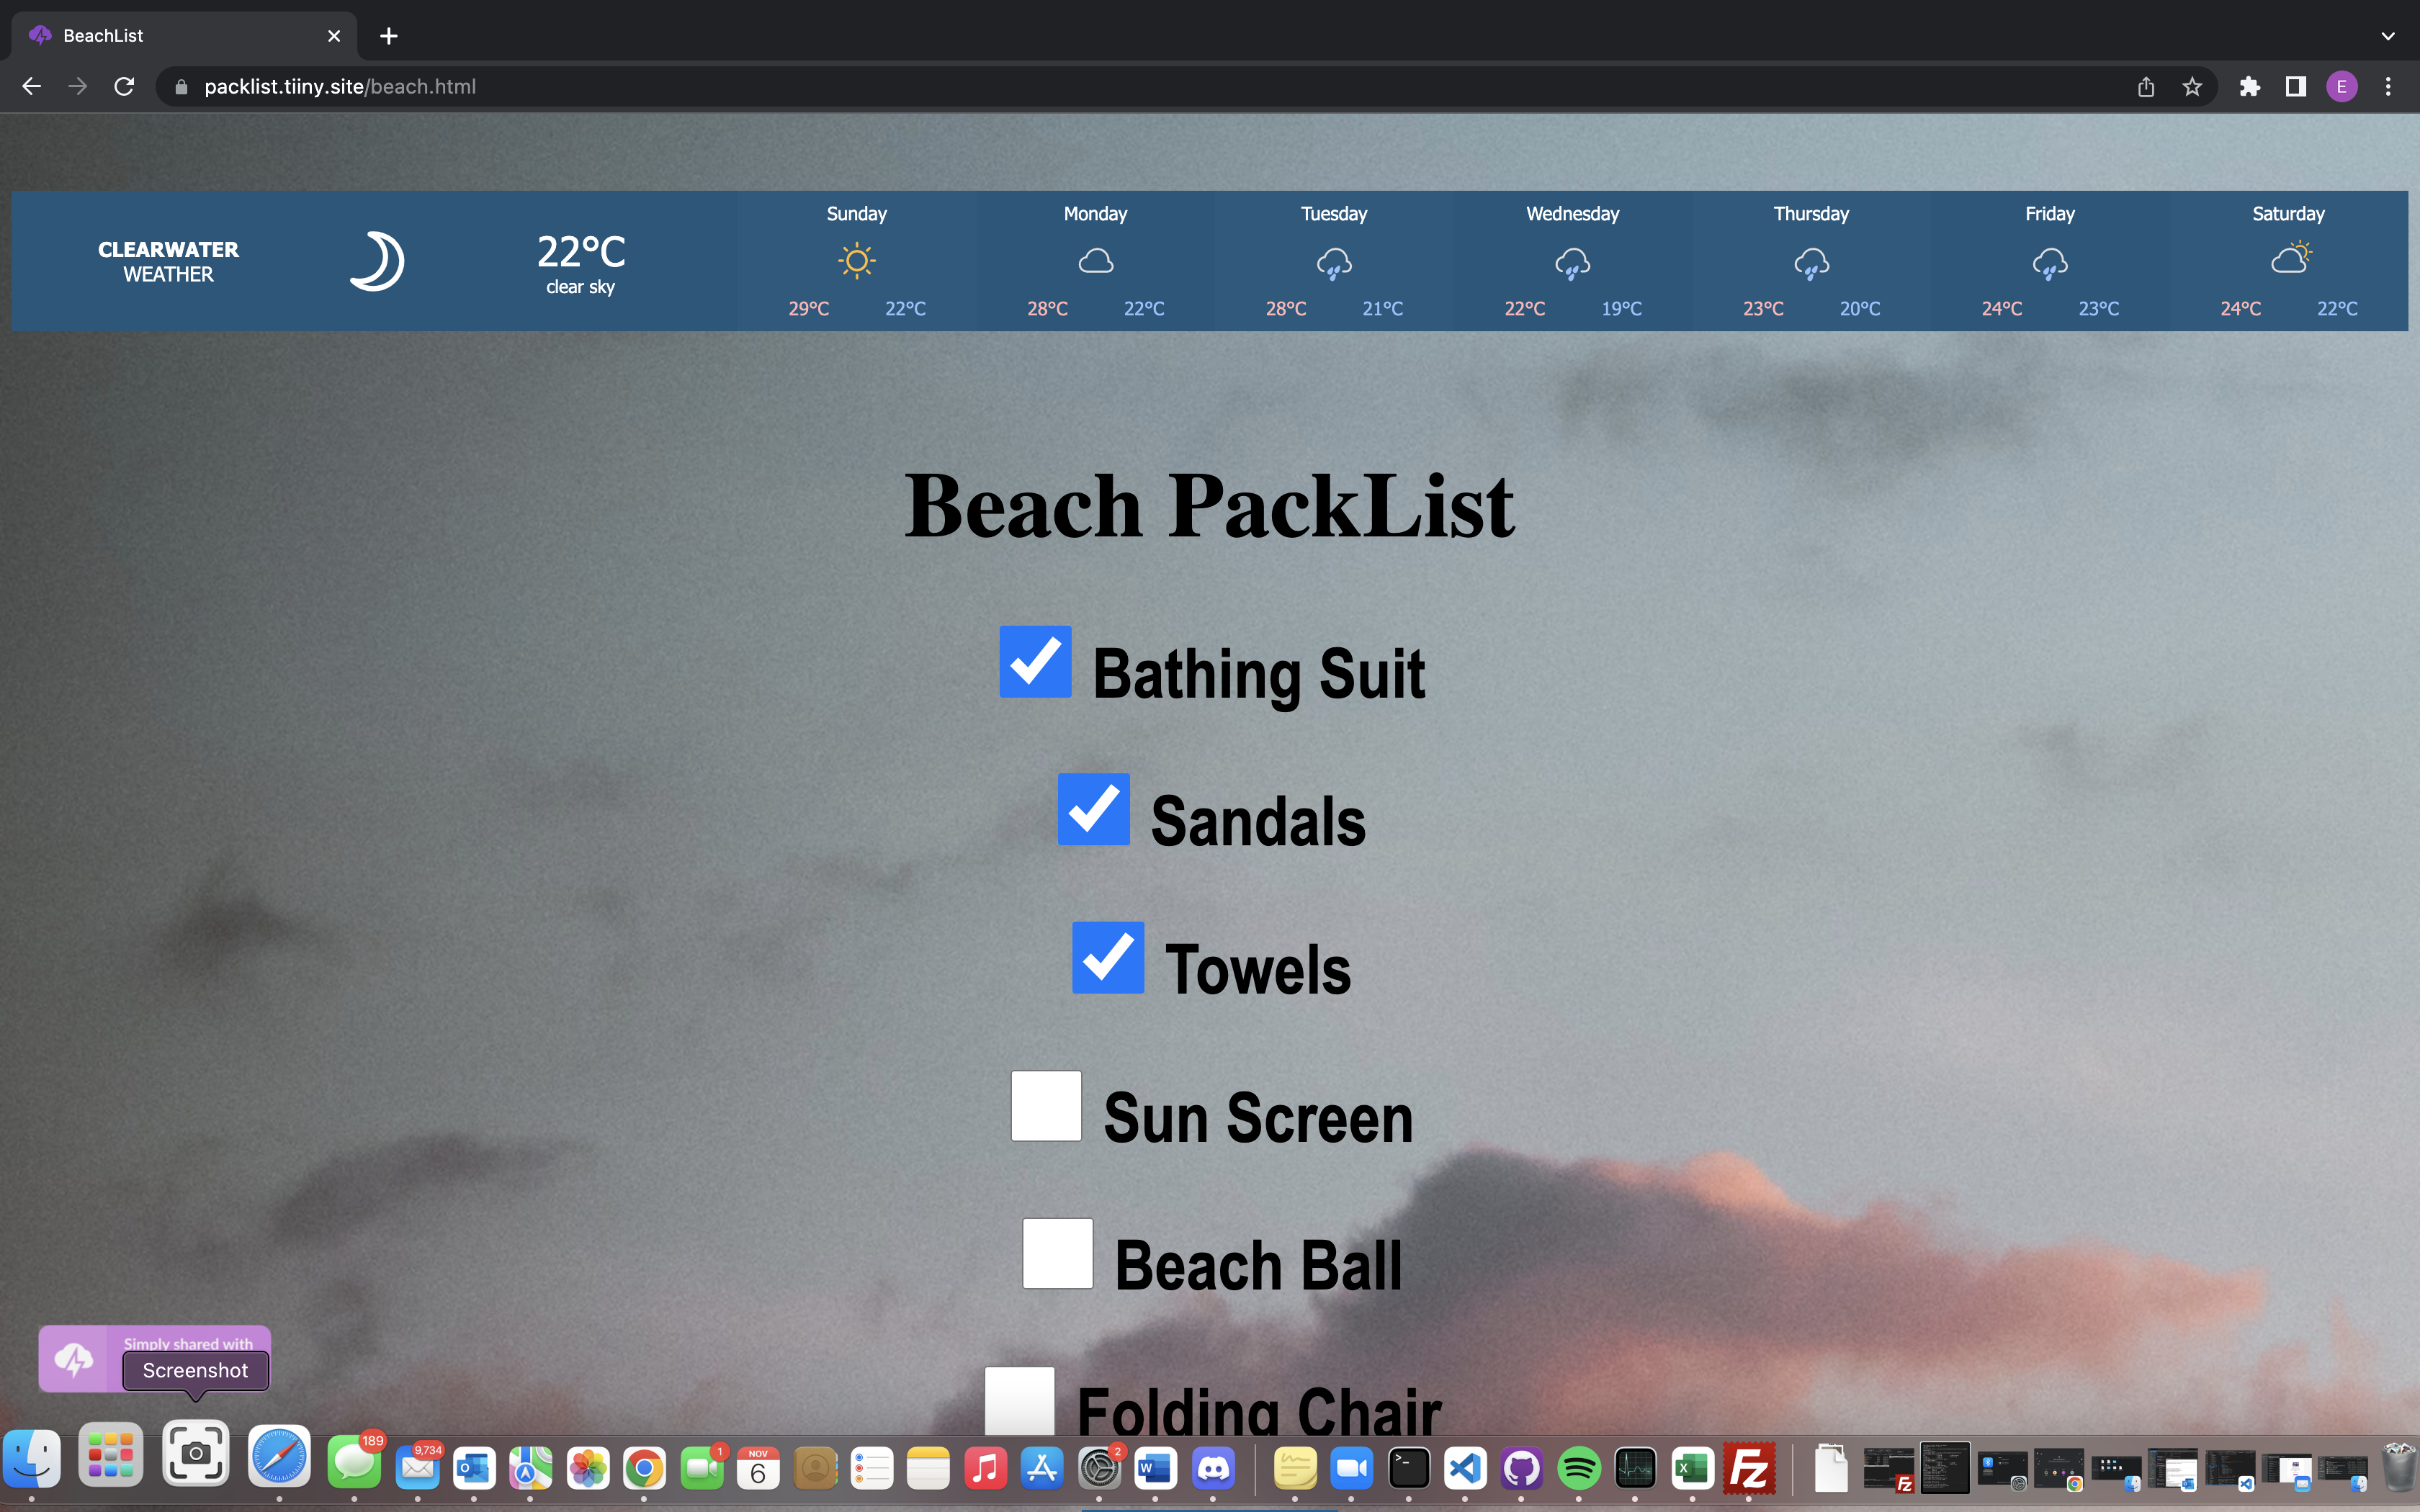Expand the tab search dropdown arrow
This screenshot has width=2420, height=1512.
(2388, 36)
